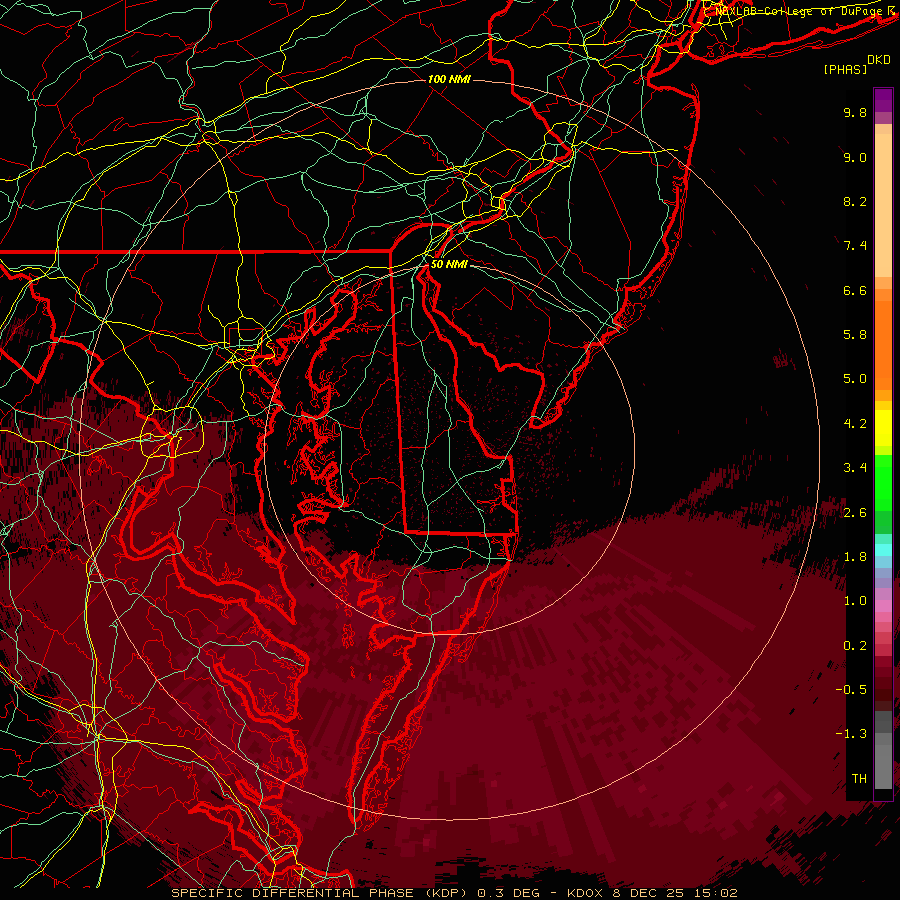Select the 6.6 legend value
This screenshot has width=900, height=900.
[855, 290]
